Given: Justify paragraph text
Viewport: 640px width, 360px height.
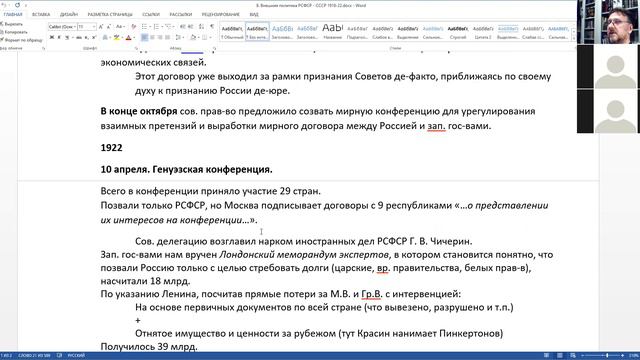Looking at the screenshot, I should tap(167, 37).
